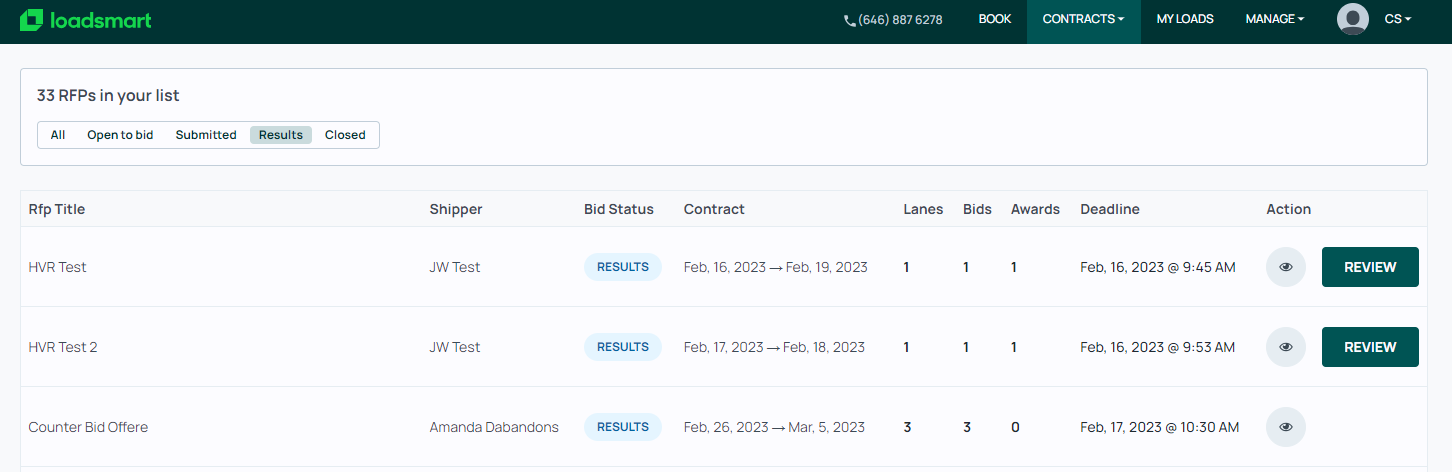Review the HVR Test RFP
The width and height of the screenshot is (1452, 472).
(x=1370, y=267)
